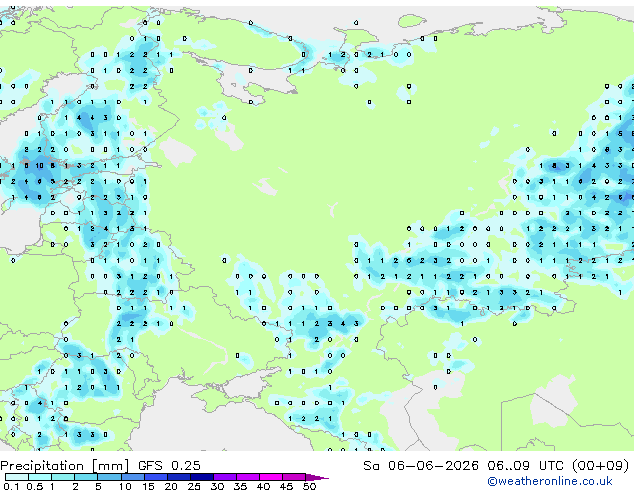Viewport: 634px width, 490px height.
Task: Select the bright magenta 40–45 mm swatch
Action: tap(271, 477)
